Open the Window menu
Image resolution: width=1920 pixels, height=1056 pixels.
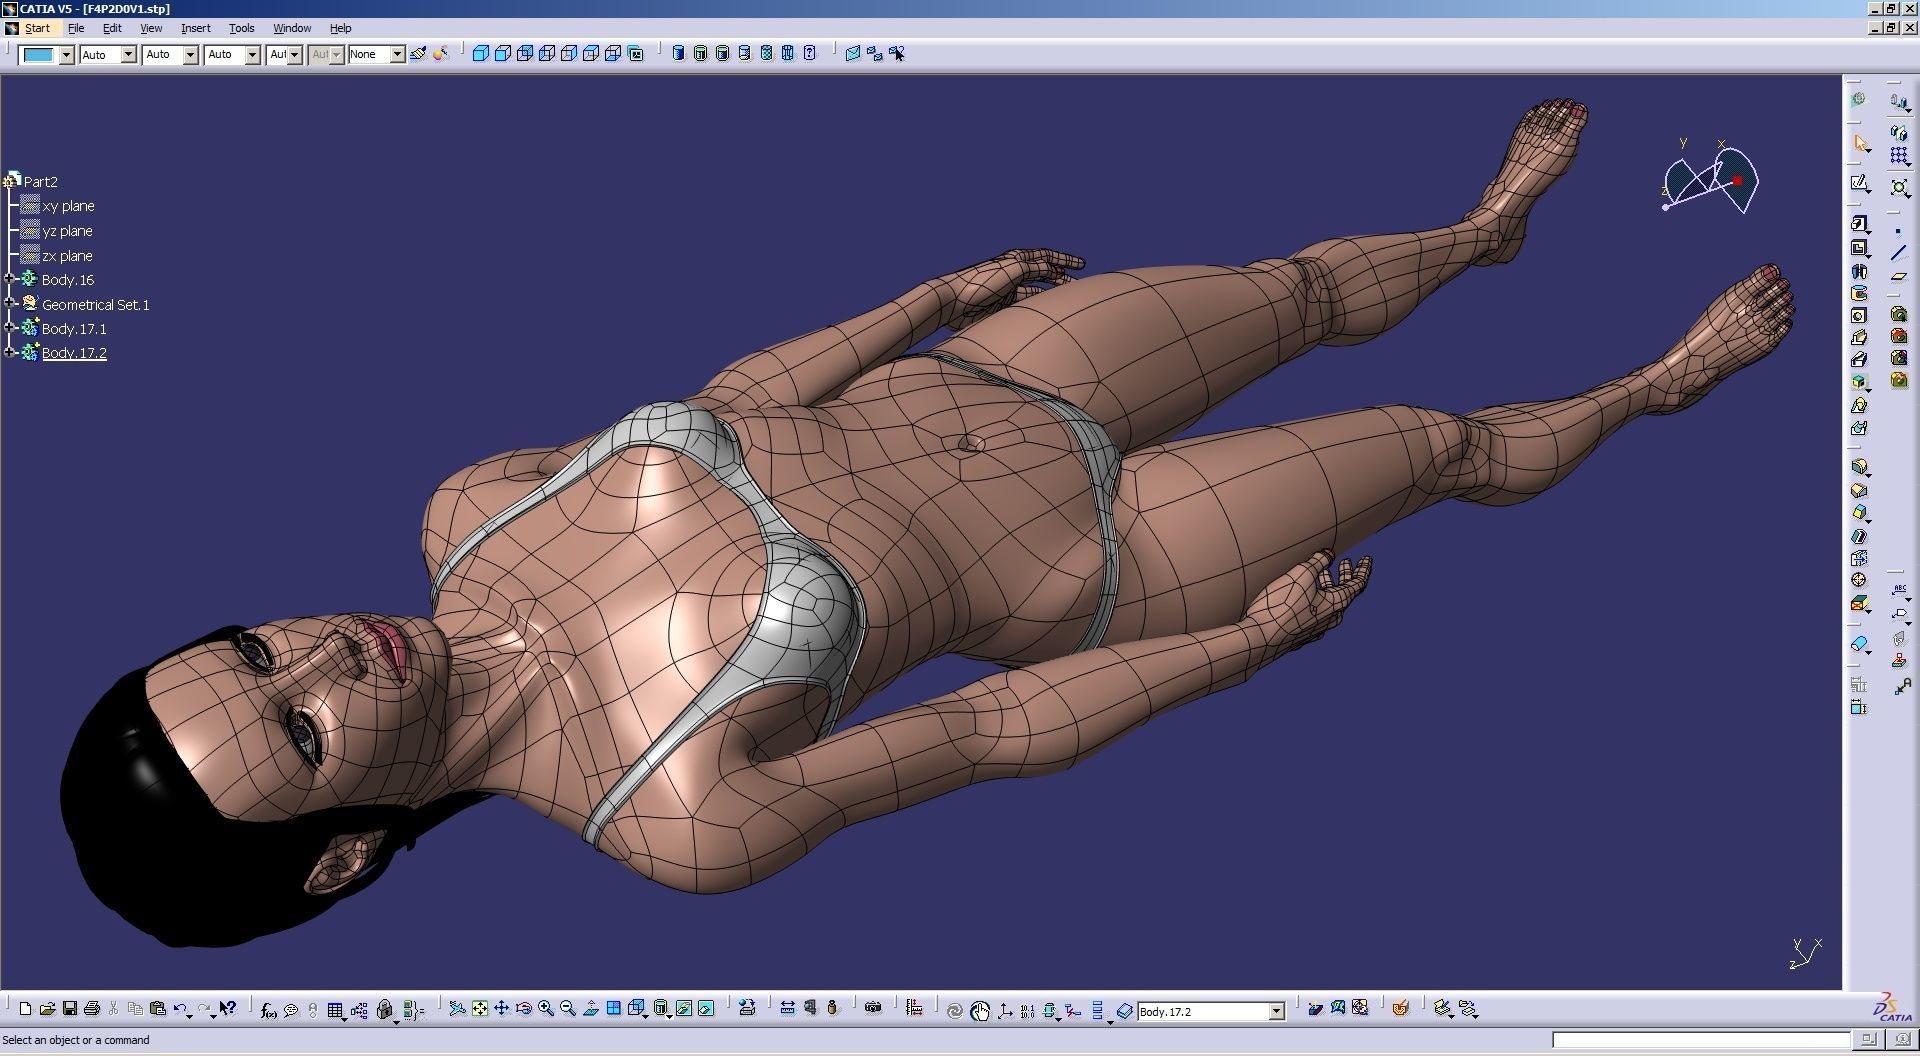292,28
